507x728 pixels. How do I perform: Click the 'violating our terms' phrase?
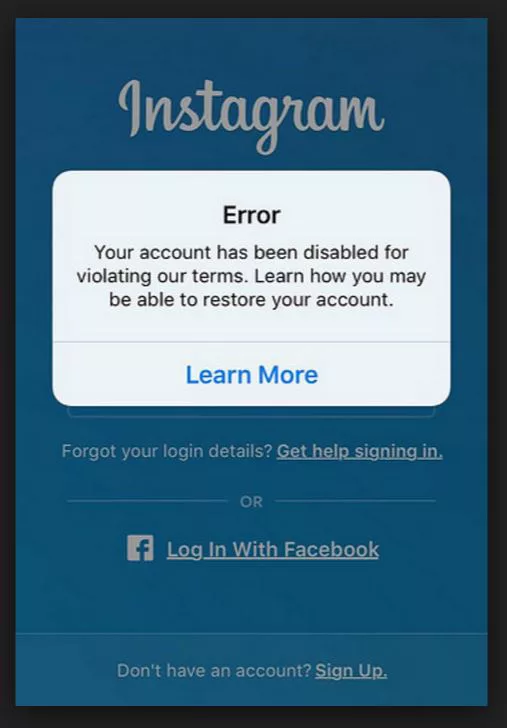tap(163, 276)
